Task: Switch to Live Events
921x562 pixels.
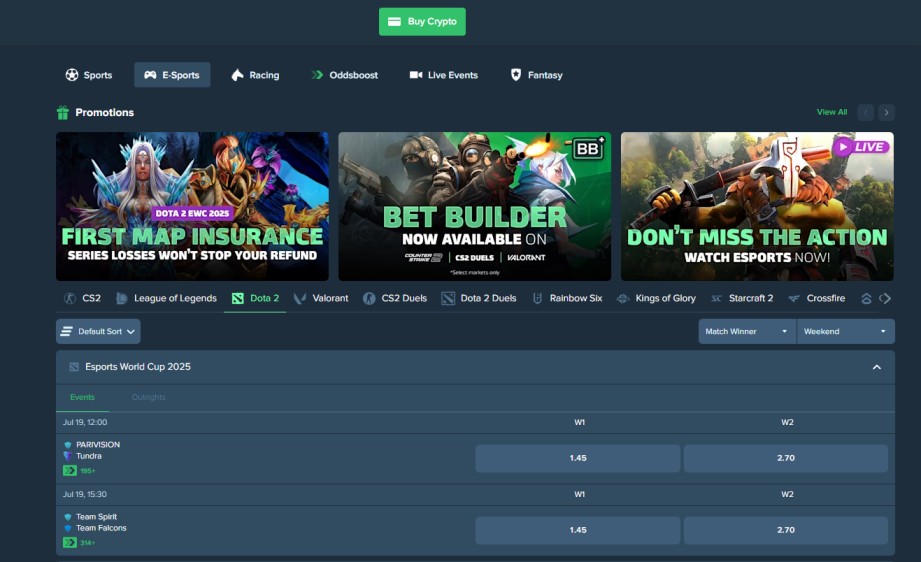Action: pyautogui.click(x=443, y=75)
